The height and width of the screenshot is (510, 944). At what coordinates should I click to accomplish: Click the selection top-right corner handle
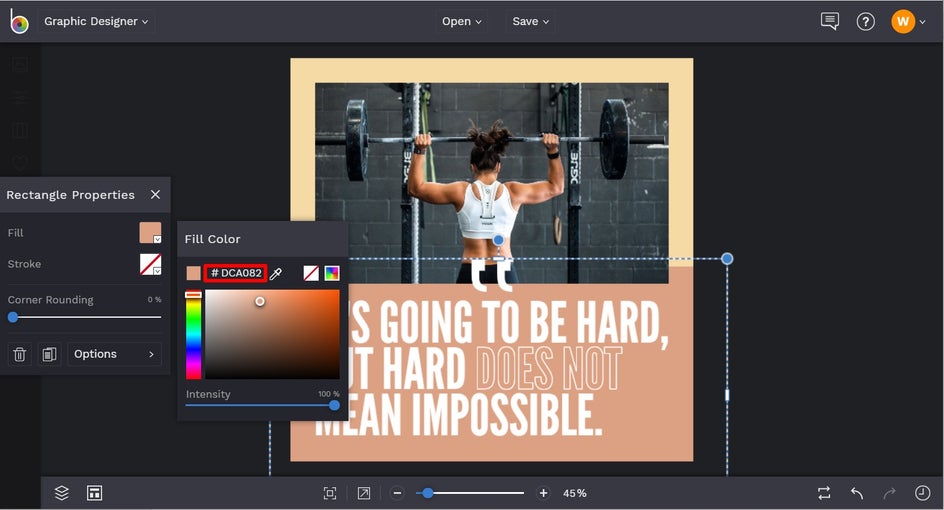click(727, 259)
